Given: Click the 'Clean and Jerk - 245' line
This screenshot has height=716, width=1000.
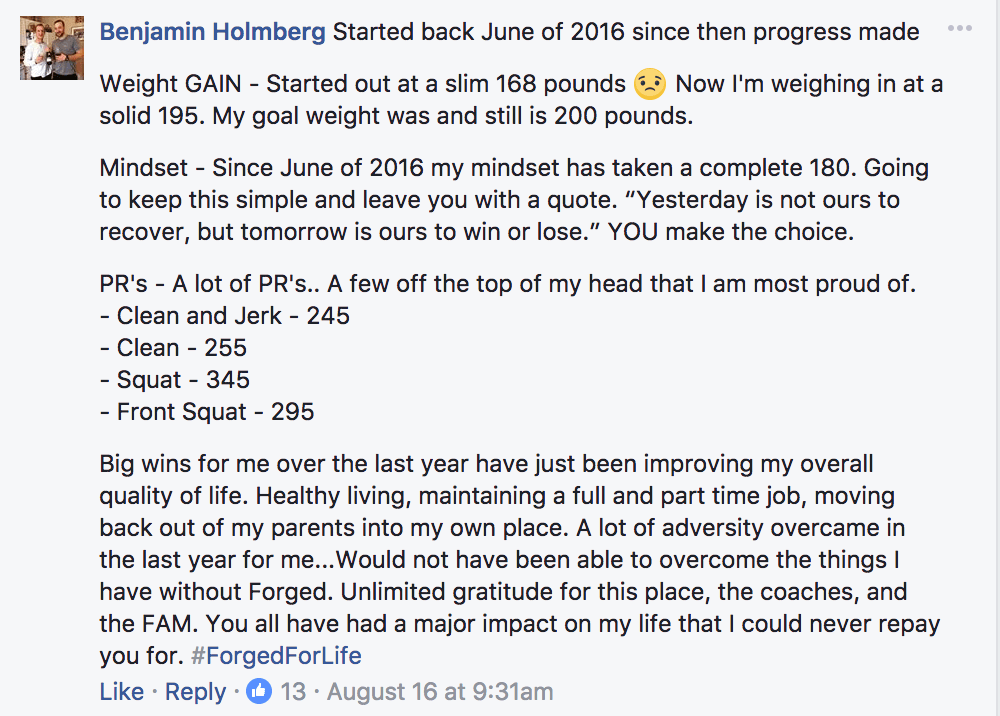Looking at the screenshot, I should (225, 316).
